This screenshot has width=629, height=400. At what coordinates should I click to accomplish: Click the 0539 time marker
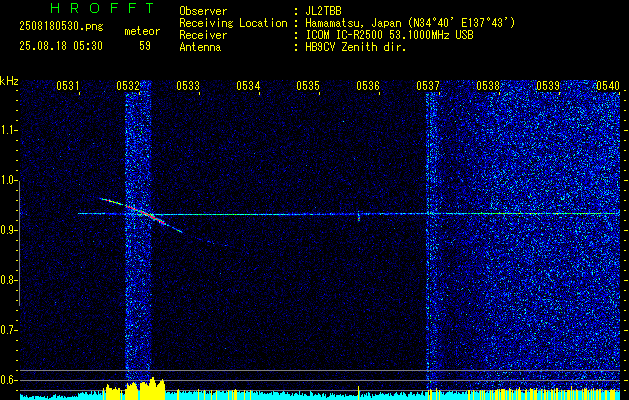(x=548, y=85)
